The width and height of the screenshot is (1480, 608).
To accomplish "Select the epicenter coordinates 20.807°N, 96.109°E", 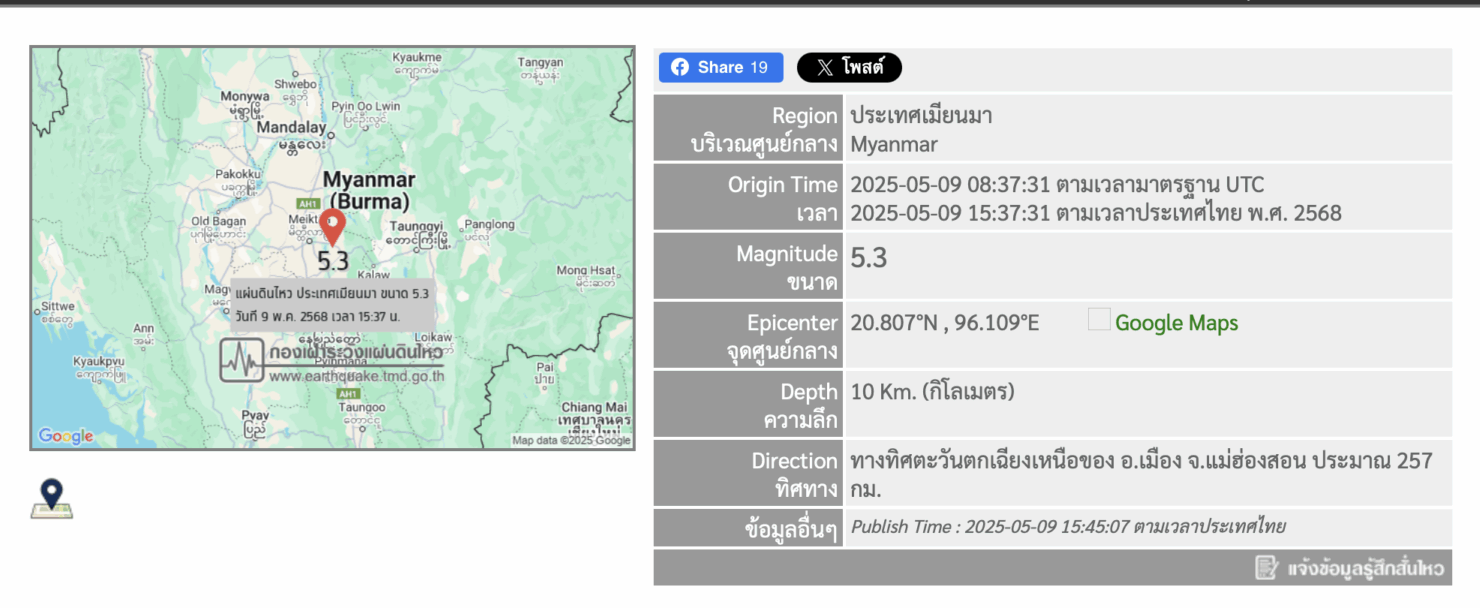I will (943, 322).
